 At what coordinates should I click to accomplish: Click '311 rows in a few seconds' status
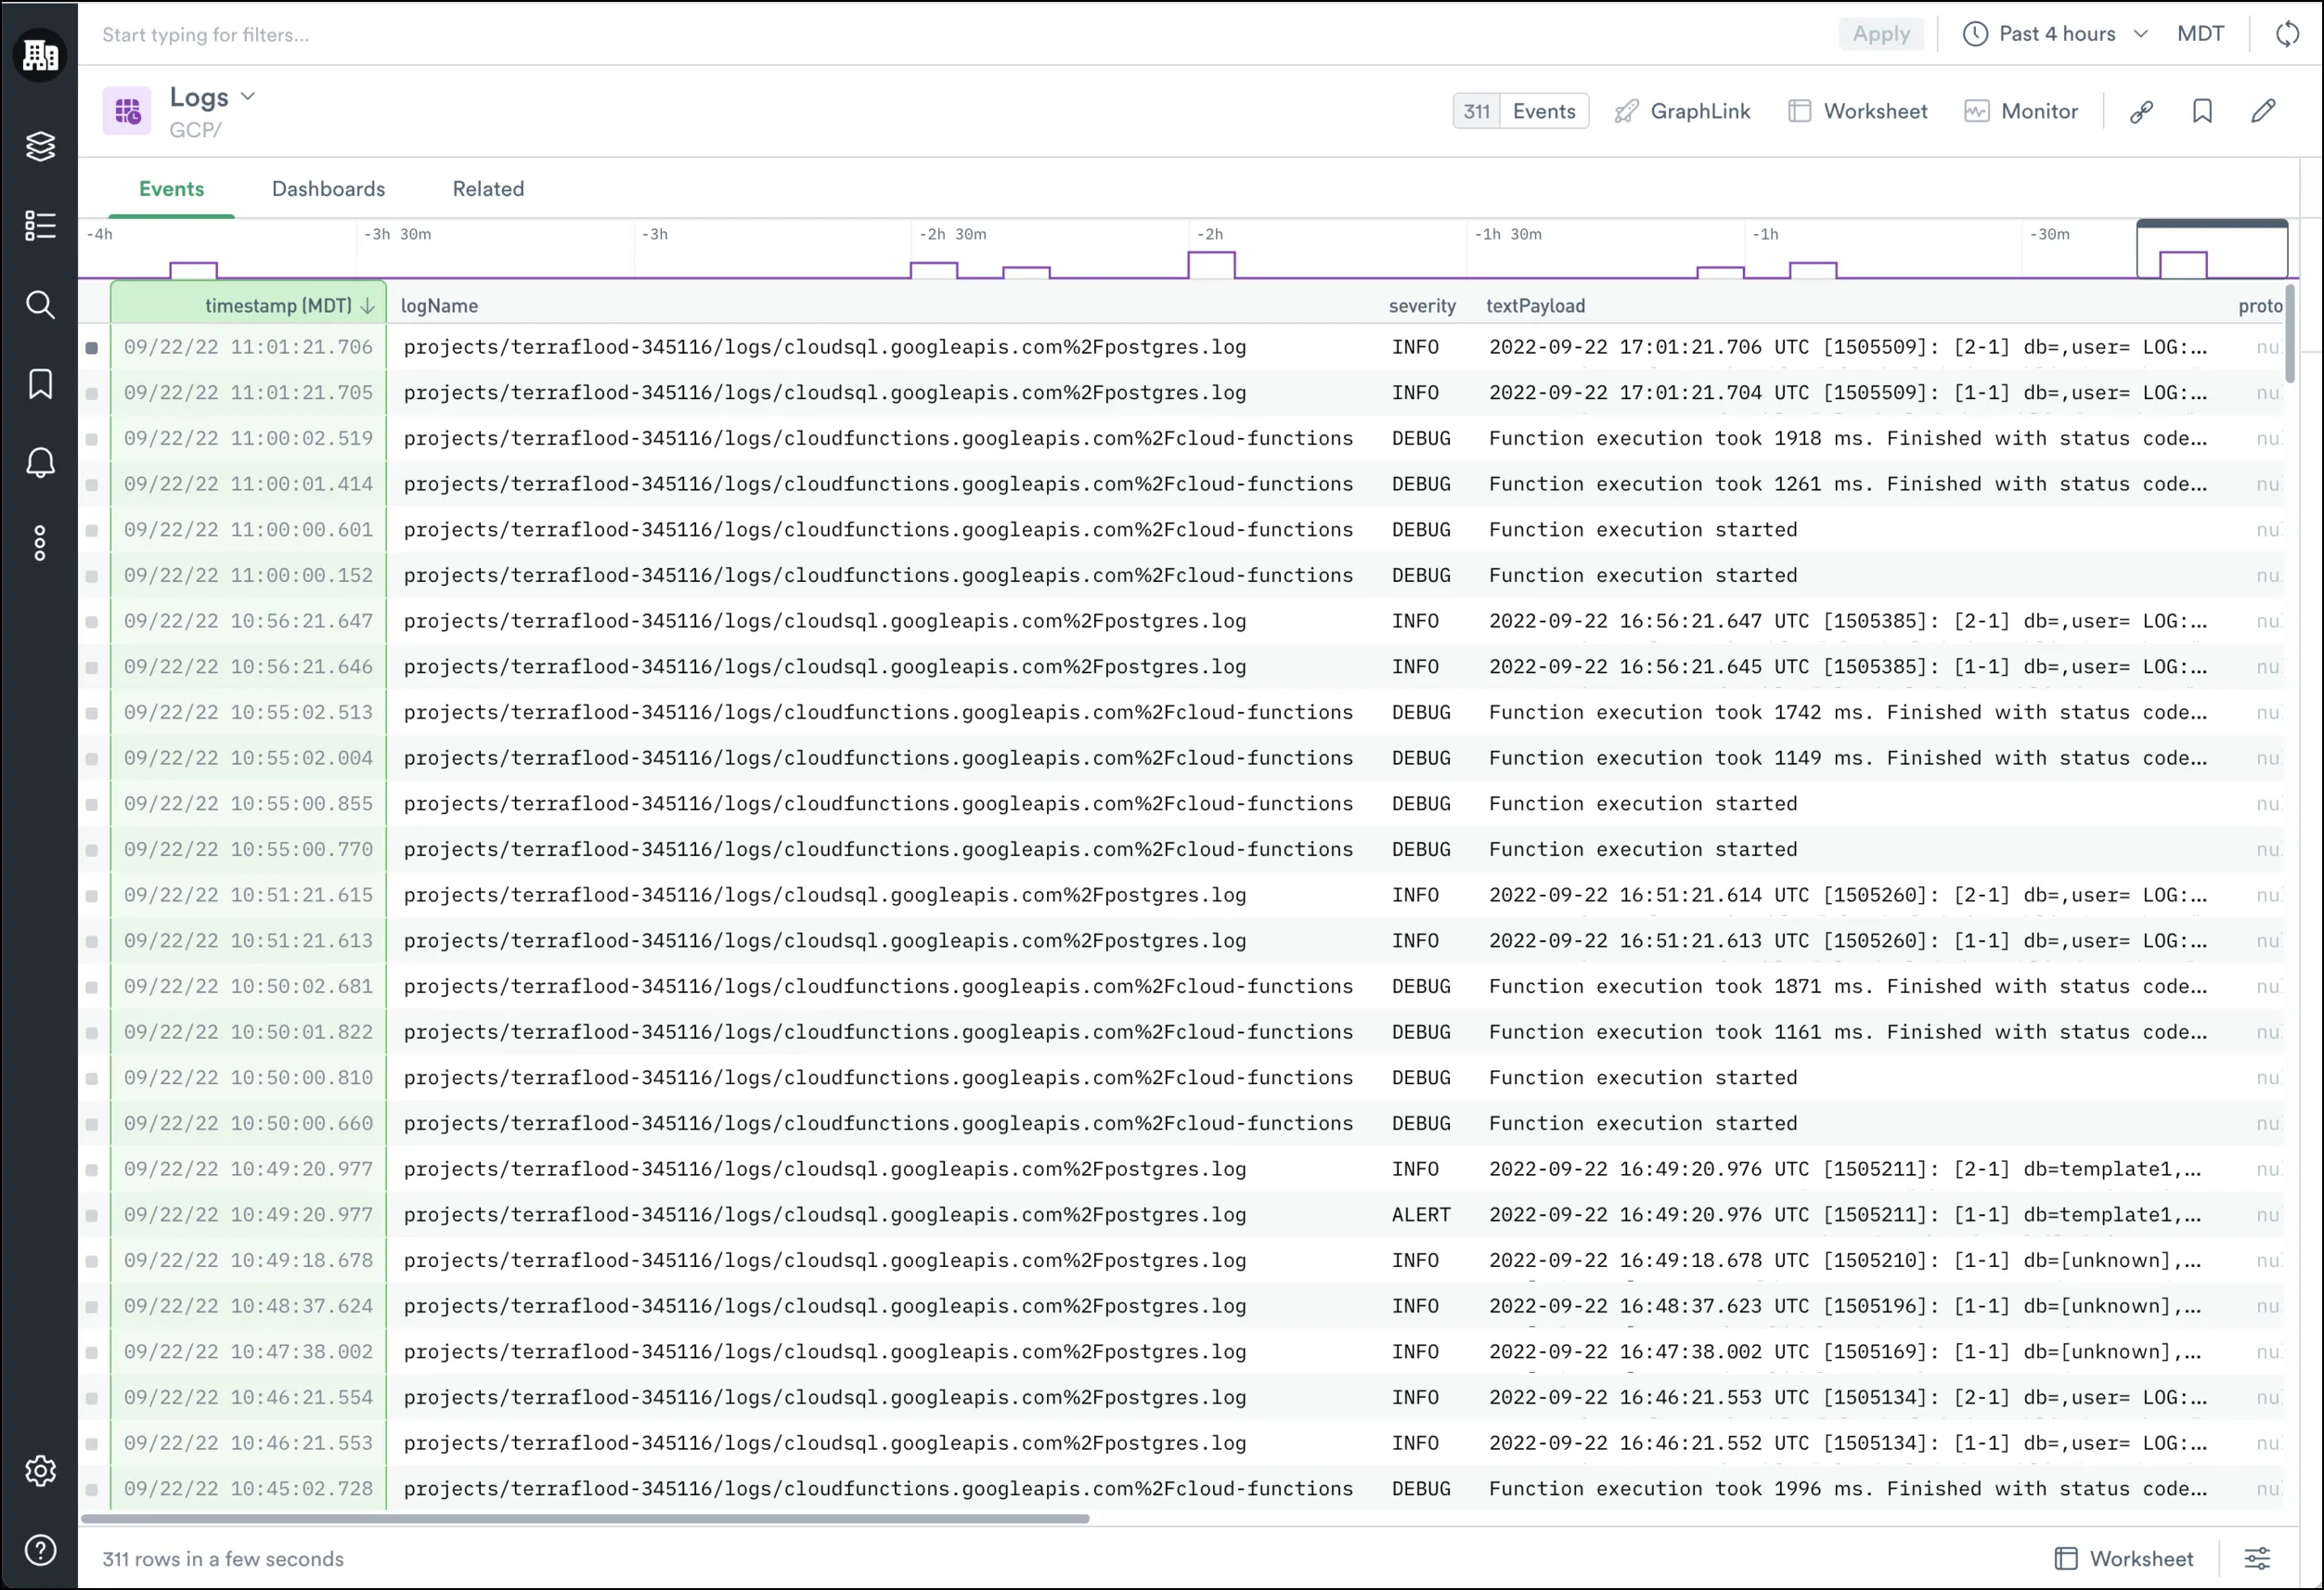[x=223, y=1559]
